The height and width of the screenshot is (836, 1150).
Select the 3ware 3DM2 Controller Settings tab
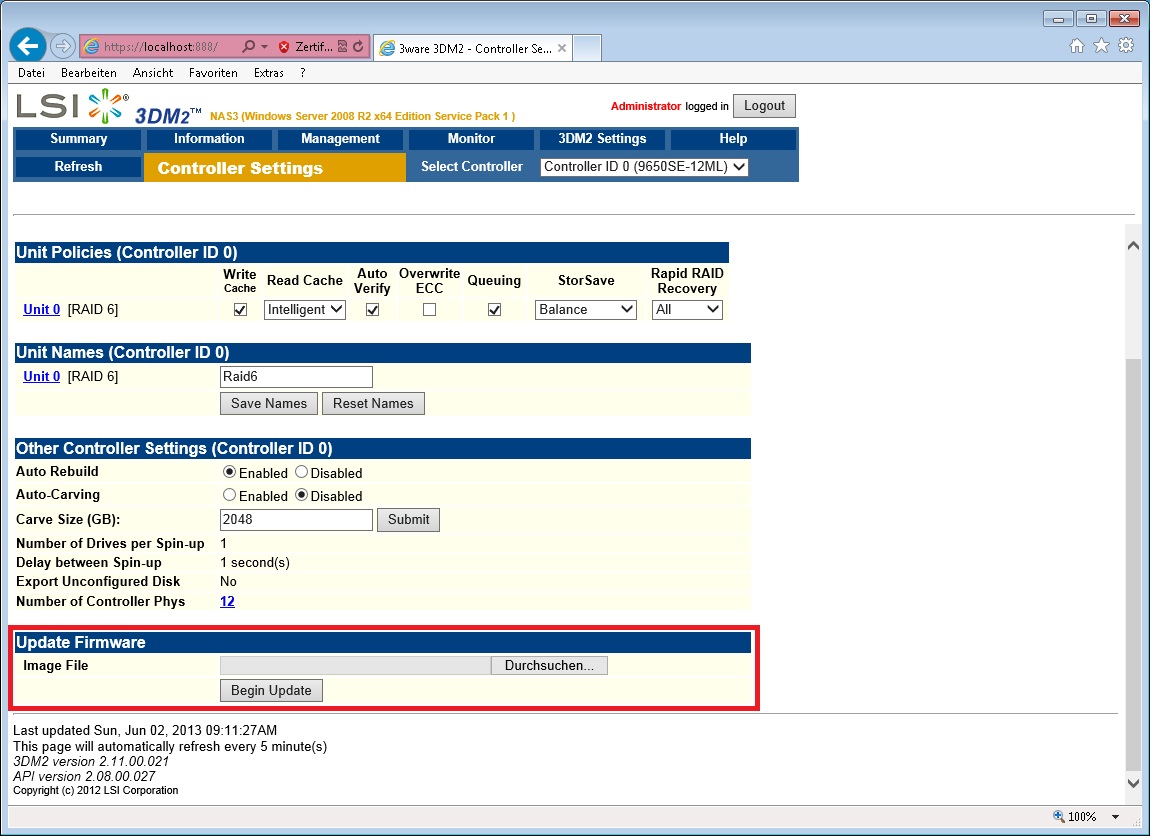(473, 48)
